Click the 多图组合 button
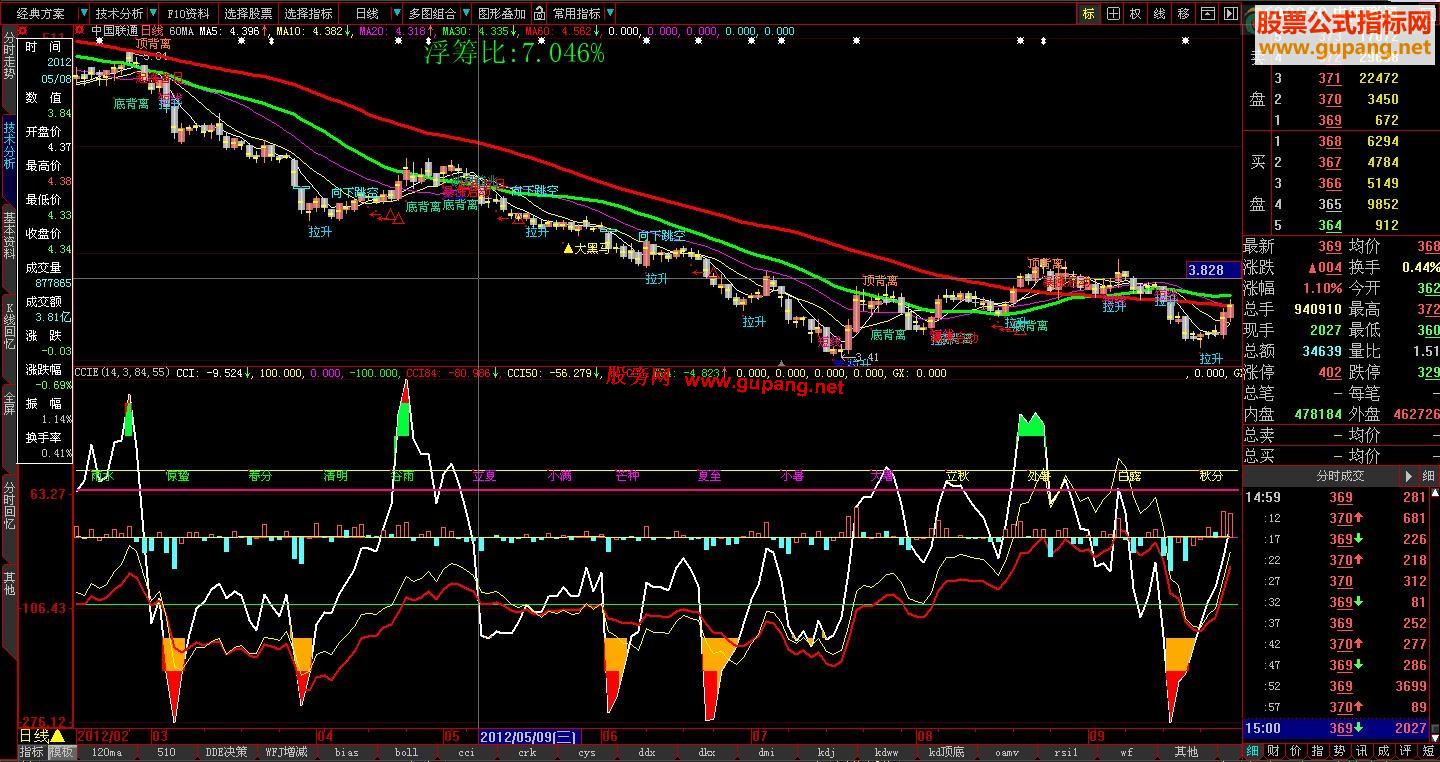1440x762 pixels. click(432, 14)
